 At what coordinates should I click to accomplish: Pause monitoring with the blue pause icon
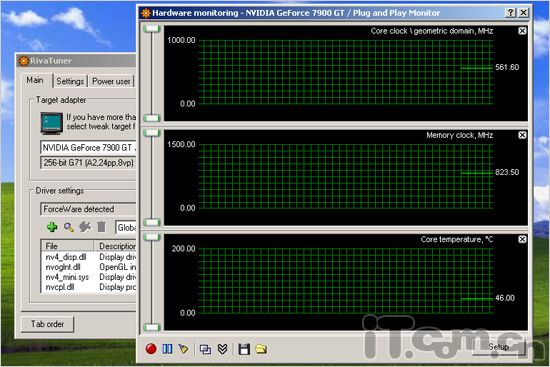coord(167,349)
